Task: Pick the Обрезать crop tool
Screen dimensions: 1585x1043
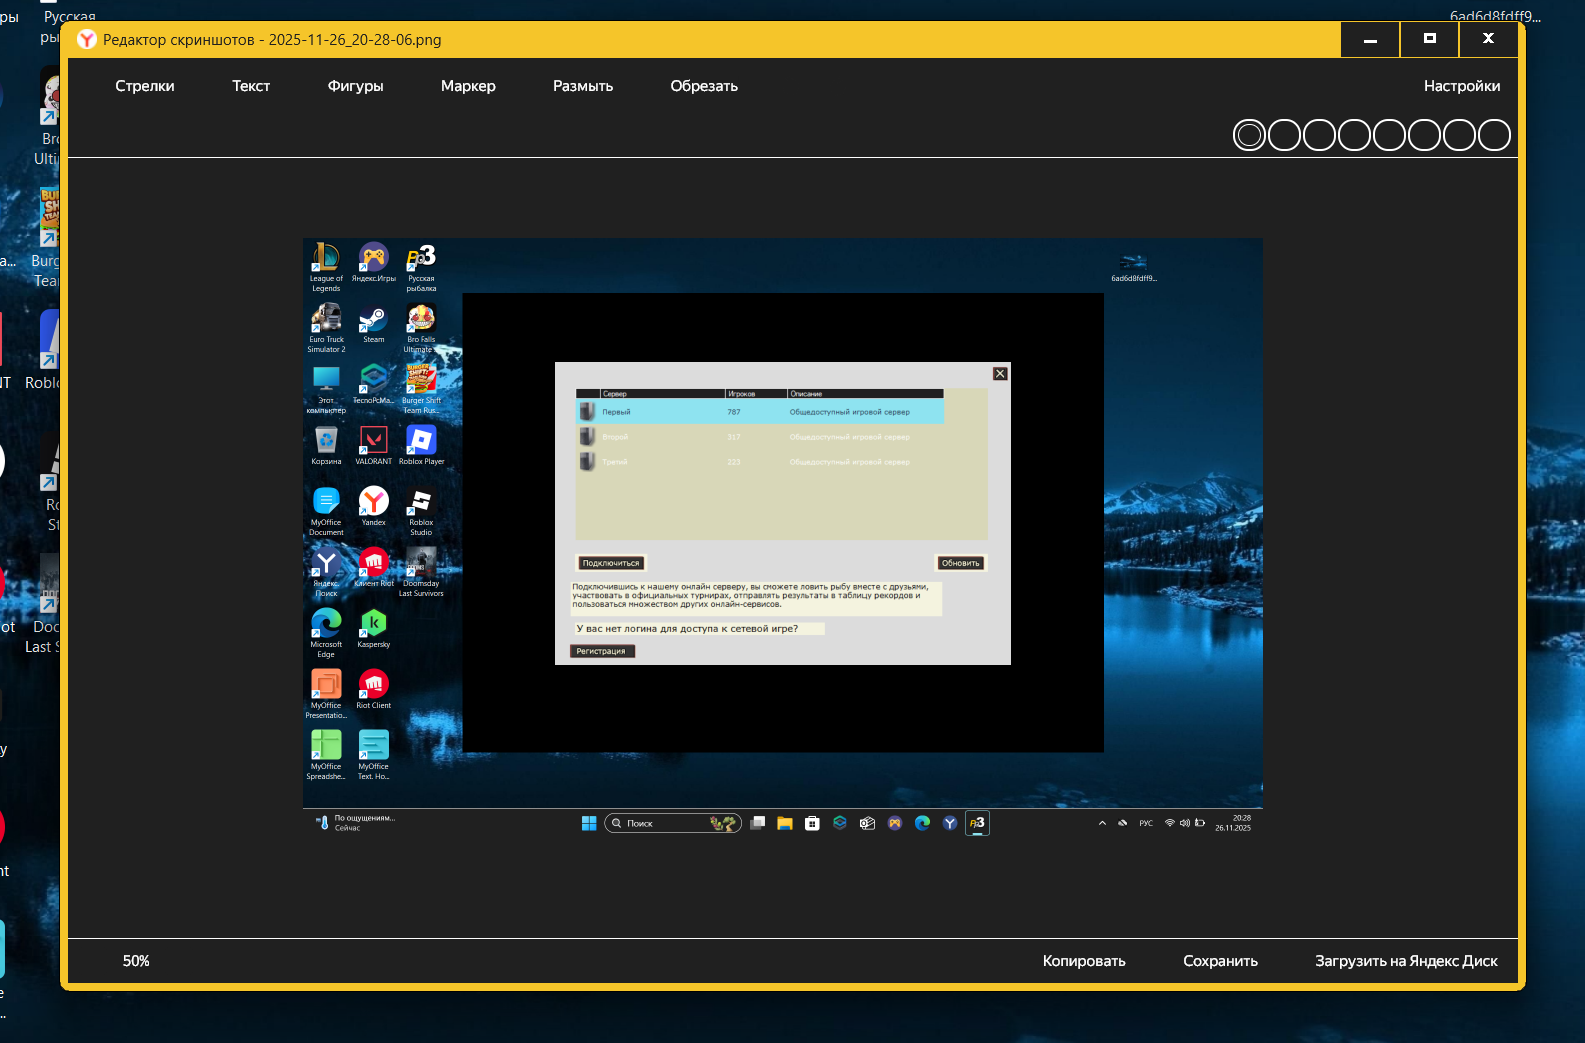Action: click(704, 86)
